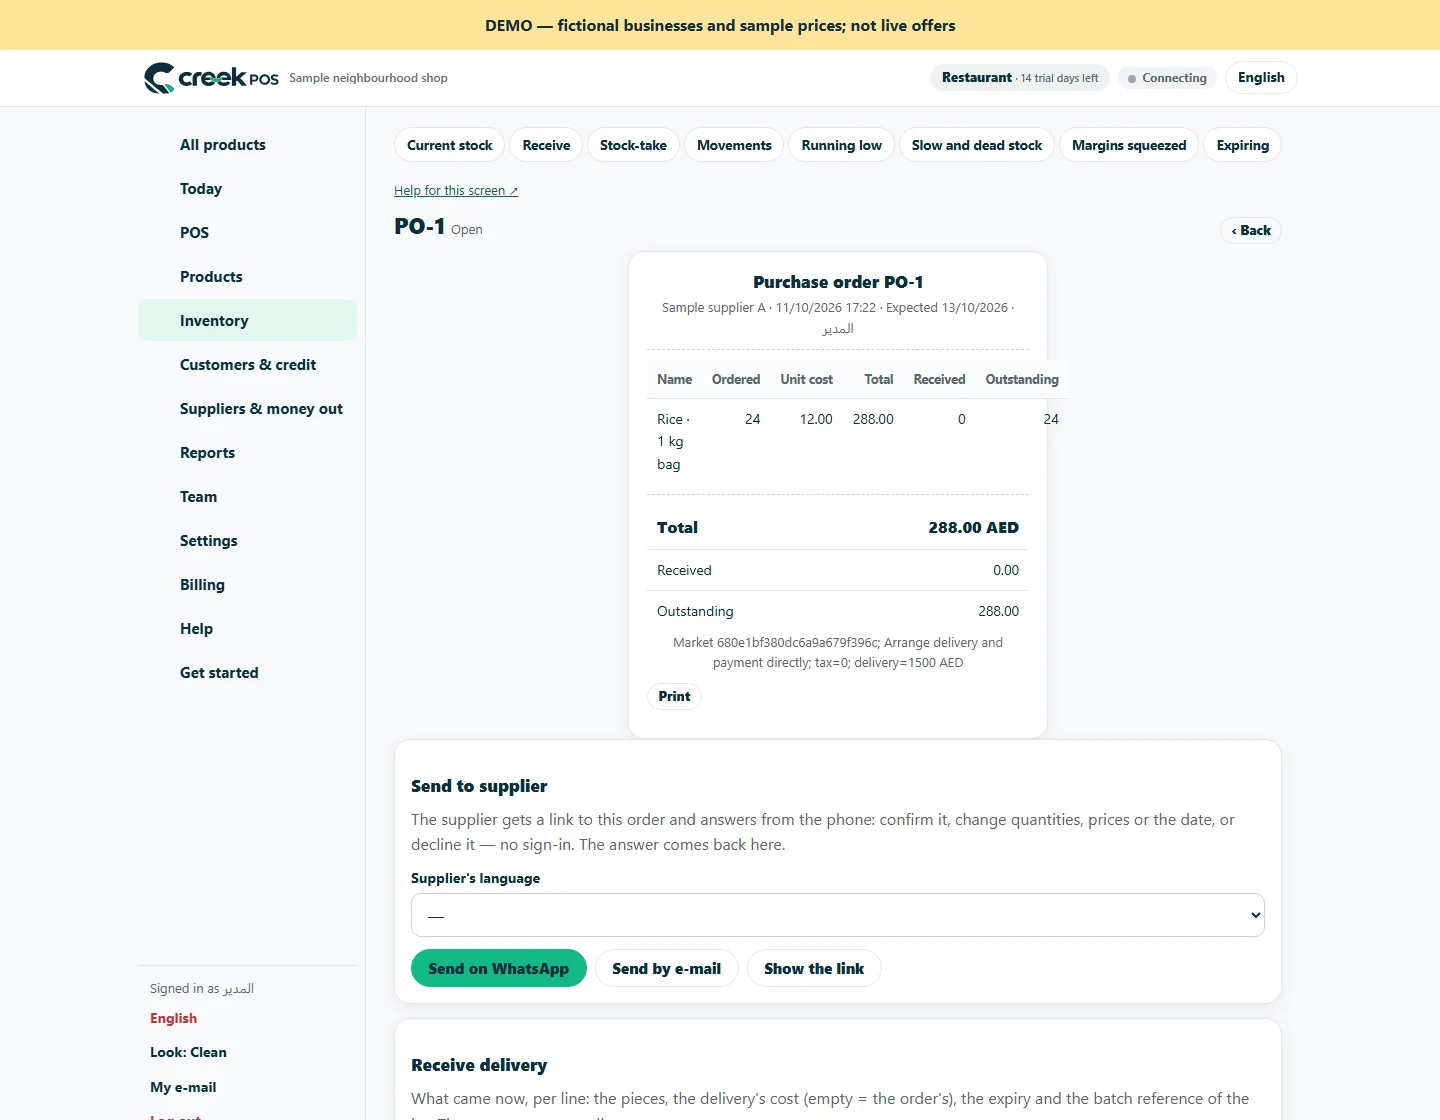Go to the Stock-take tab
Image resolution: width=1440 pixels, height=1120 pixels.
tap(633, 145)
